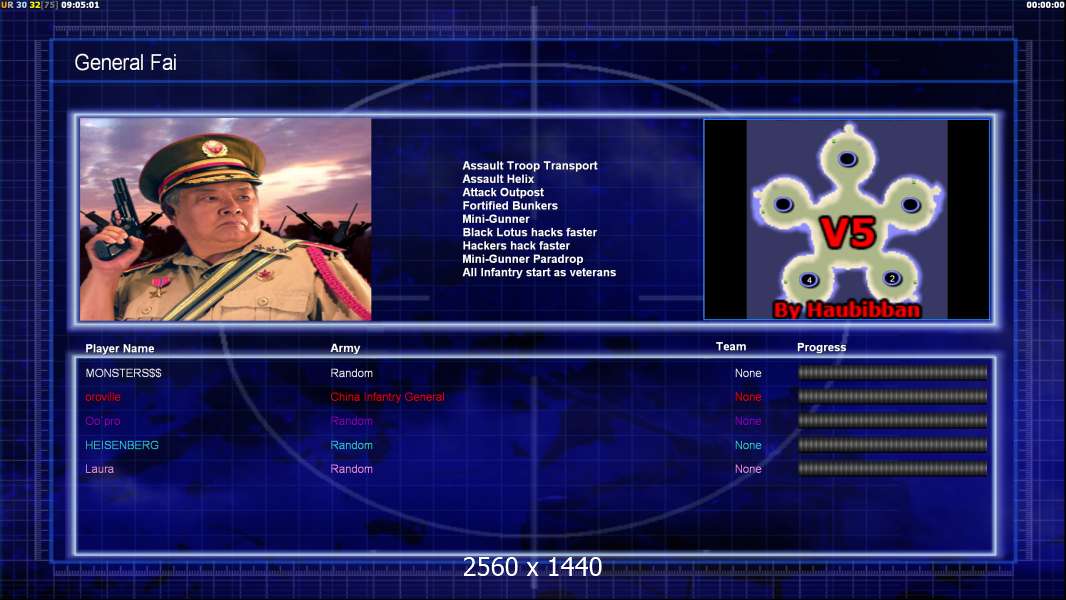Click China Infantry General army entry
Image resolution: width=1066 pixels, height=600 pixels.
coord(387,397)
